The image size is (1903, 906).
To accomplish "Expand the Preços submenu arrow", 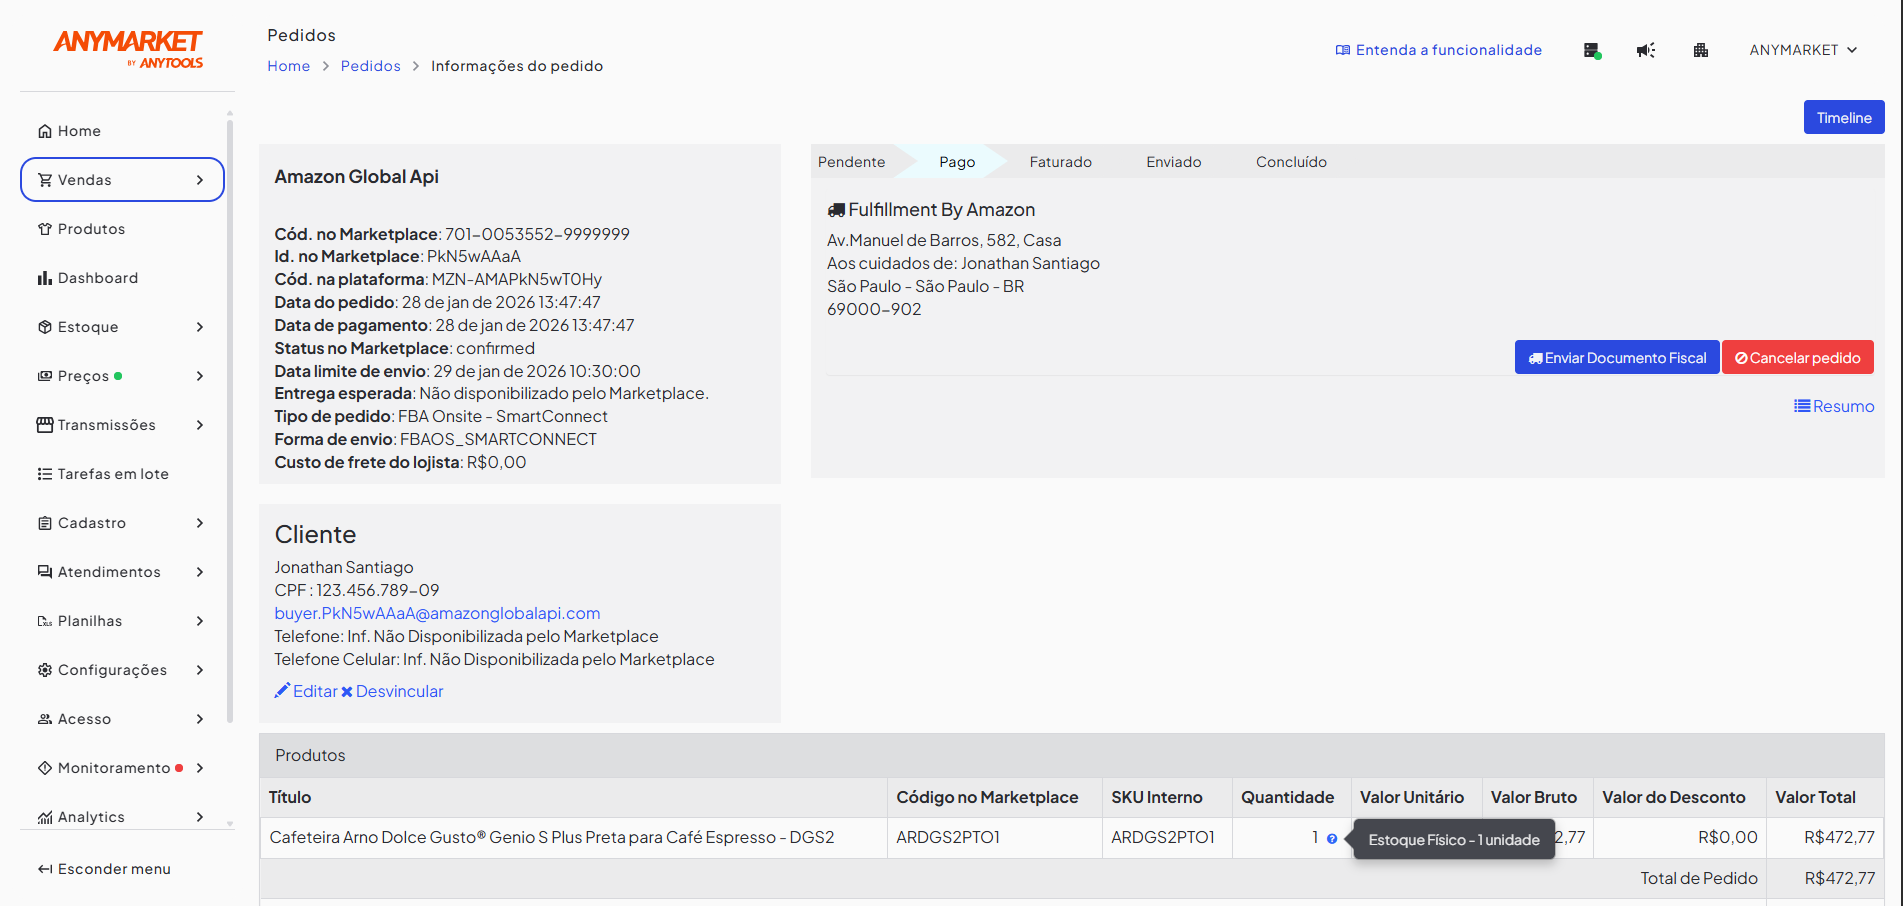I will tap(200, 376).
